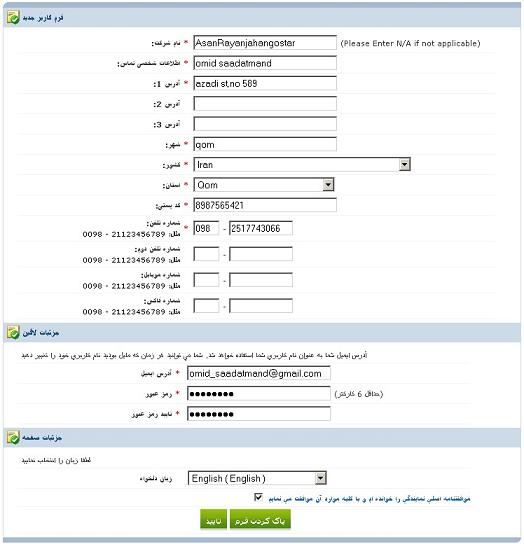Viewport: 524px width, 544px height.
Task: Click the green submit button
Action: [213, 520]
